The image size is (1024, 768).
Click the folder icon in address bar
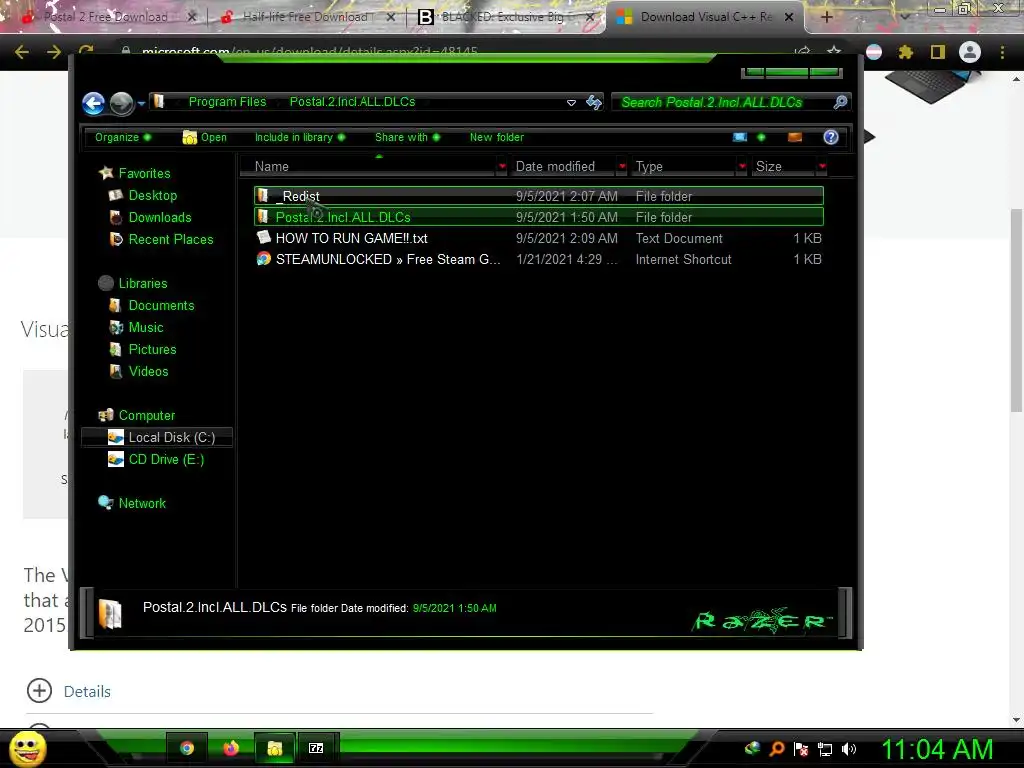pos(159,102)
